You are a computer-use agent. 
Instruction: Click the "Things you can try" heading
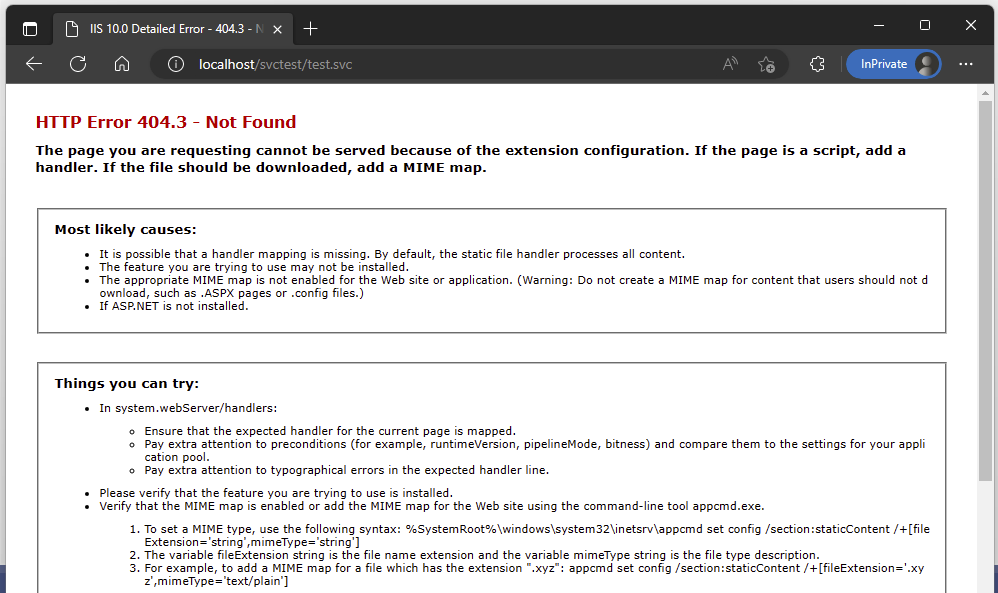point(127,383)
